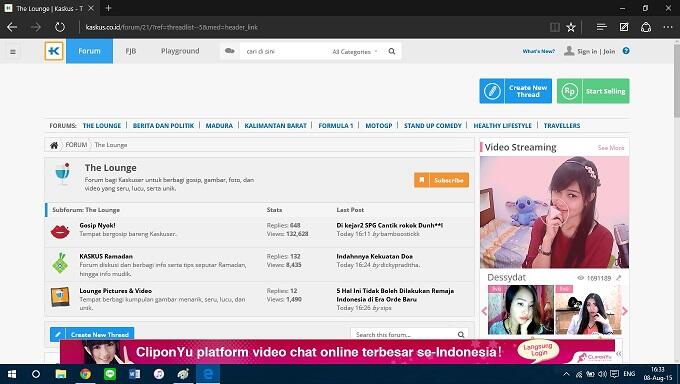Open the All Categories dropdown
680x384 pixels.
pos(354,52)
